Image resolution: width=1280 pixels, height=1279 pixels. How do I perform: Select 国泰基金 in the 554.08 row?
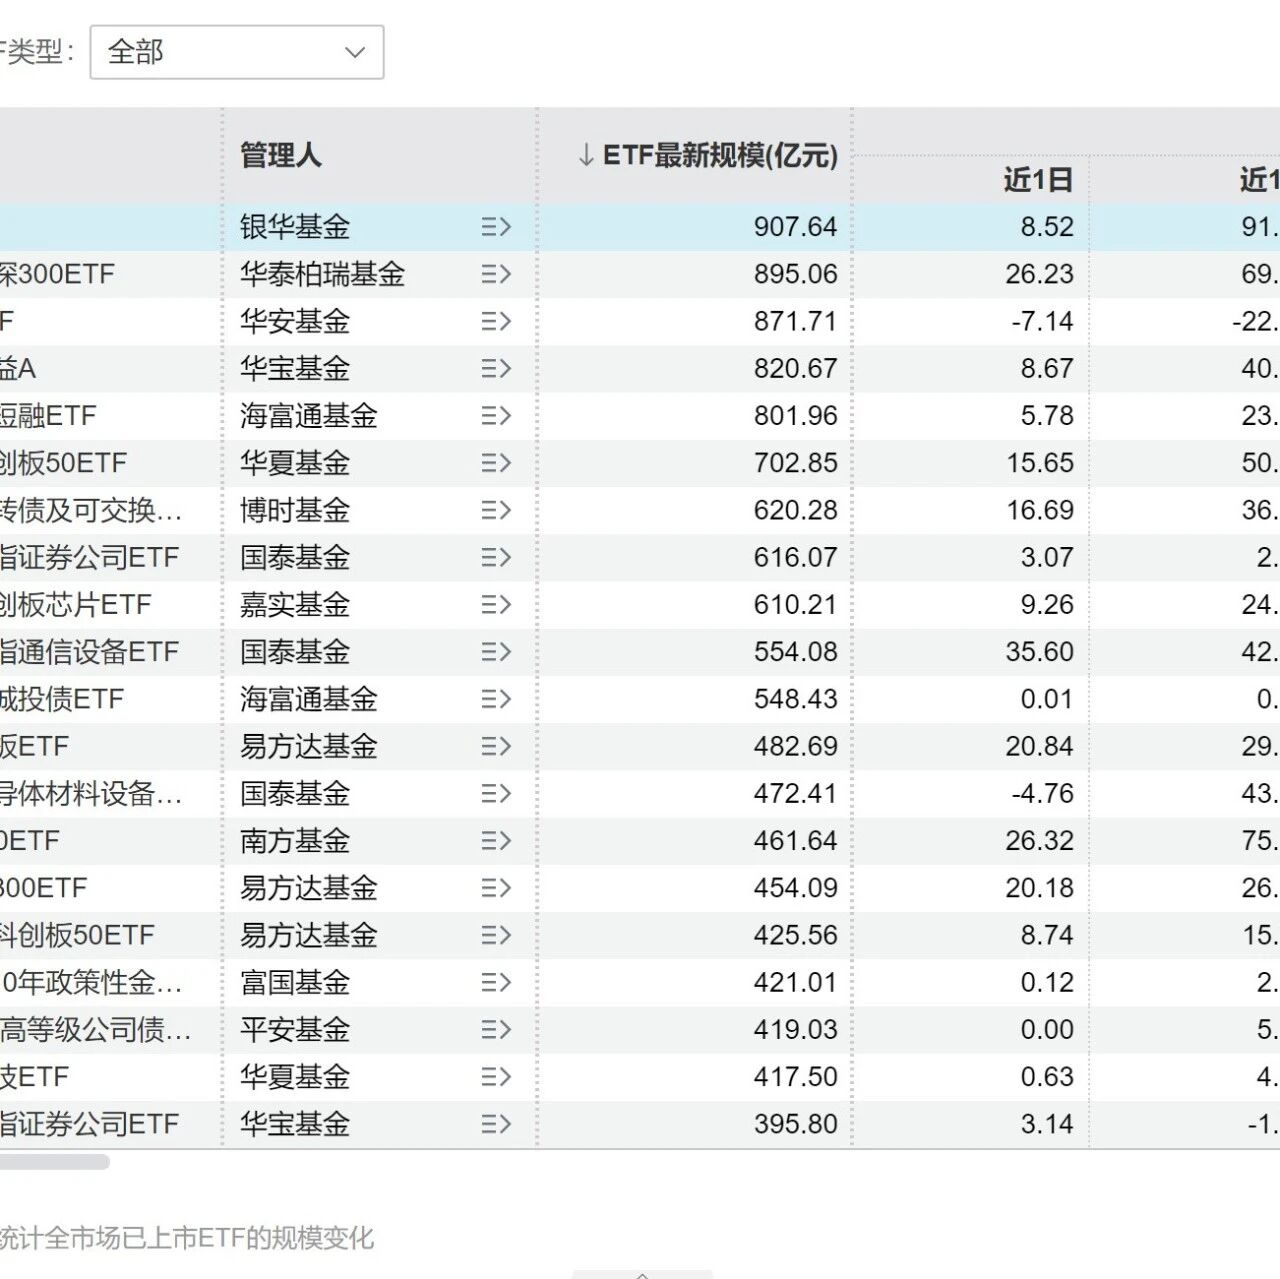click(x=295, y=652)
